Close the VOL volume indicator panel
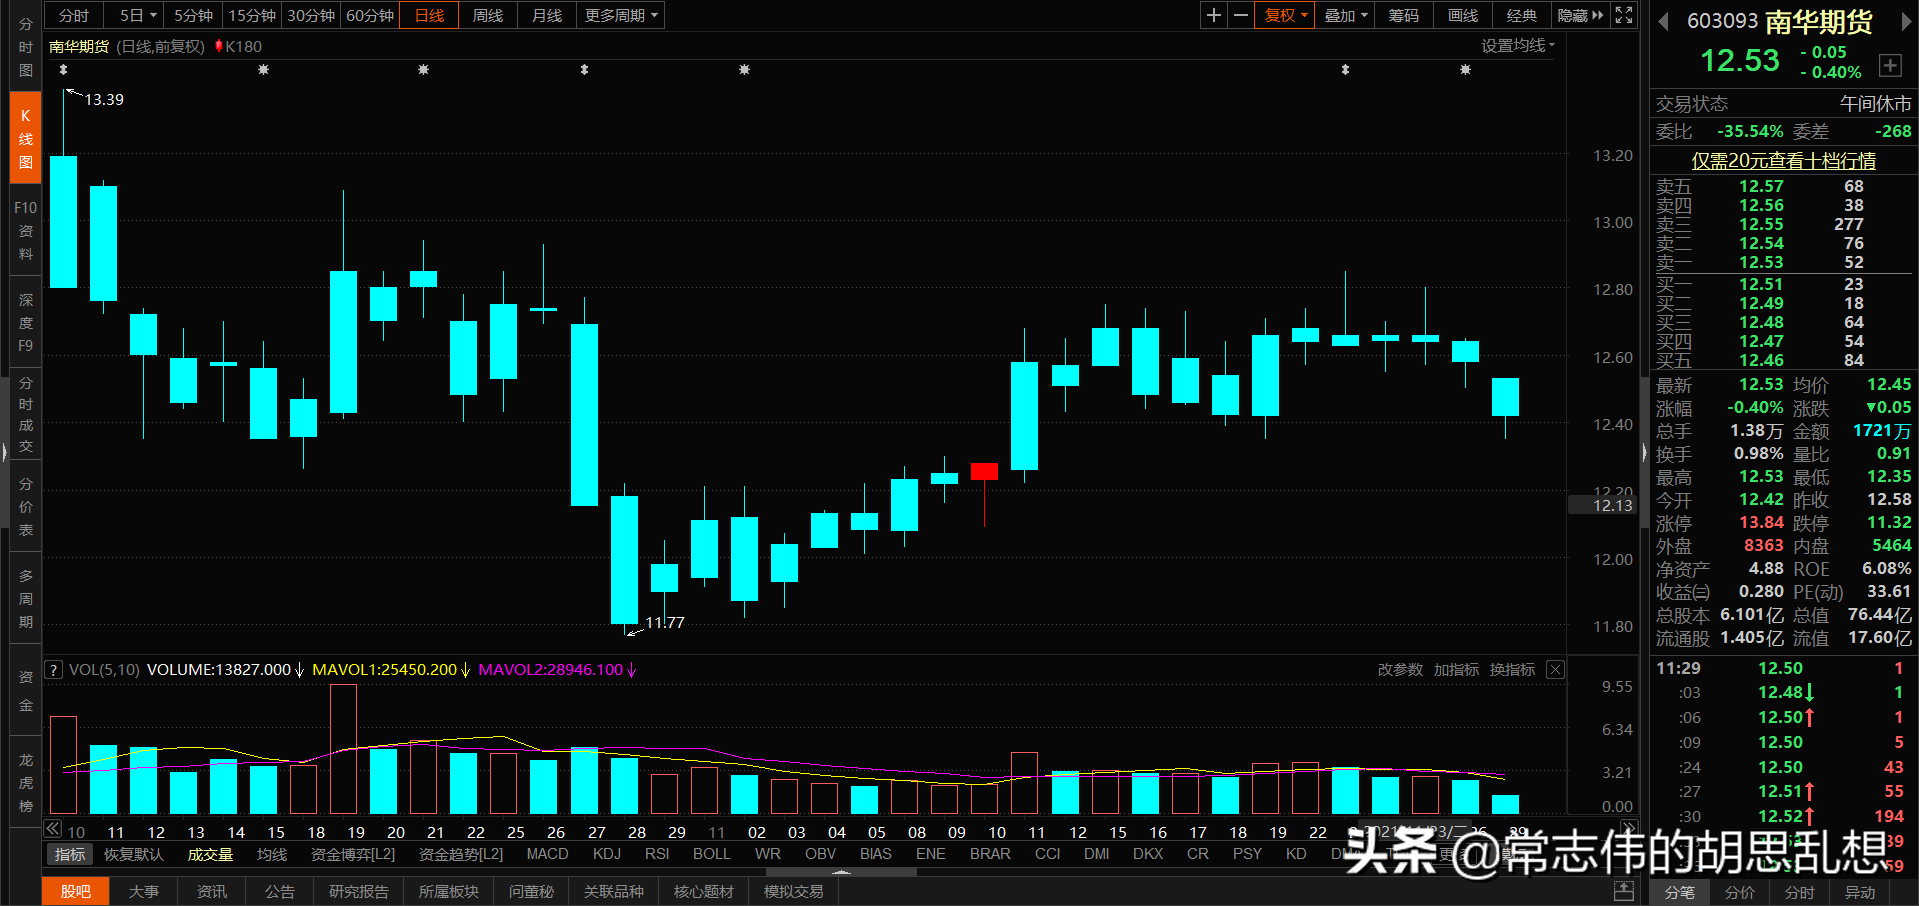Screen dimensions: 1919x906 (1555, 669)
